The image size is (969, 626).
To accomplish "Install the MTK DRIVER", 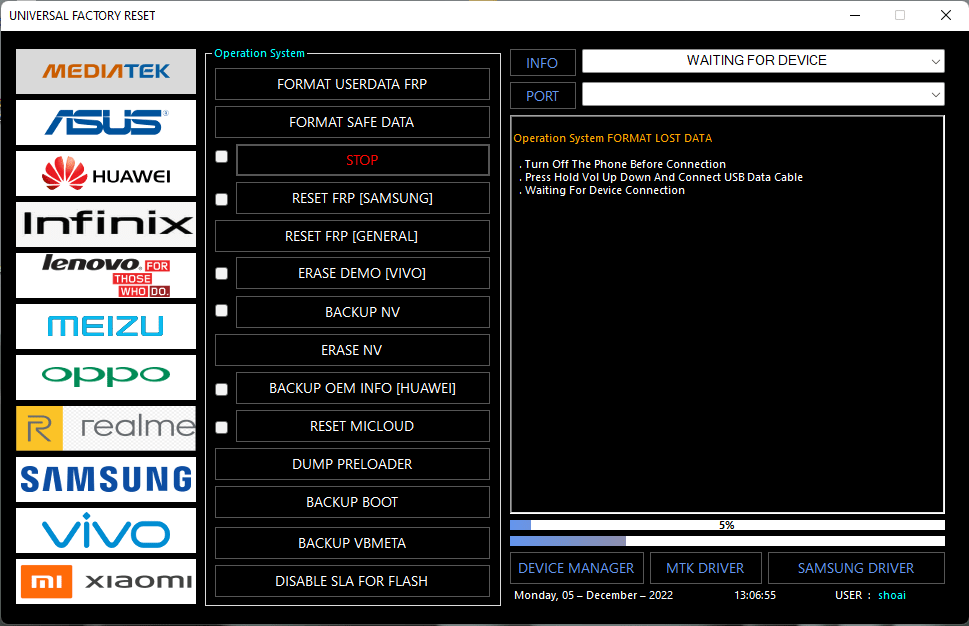I will pyautogui.click(x=705, y=567).
